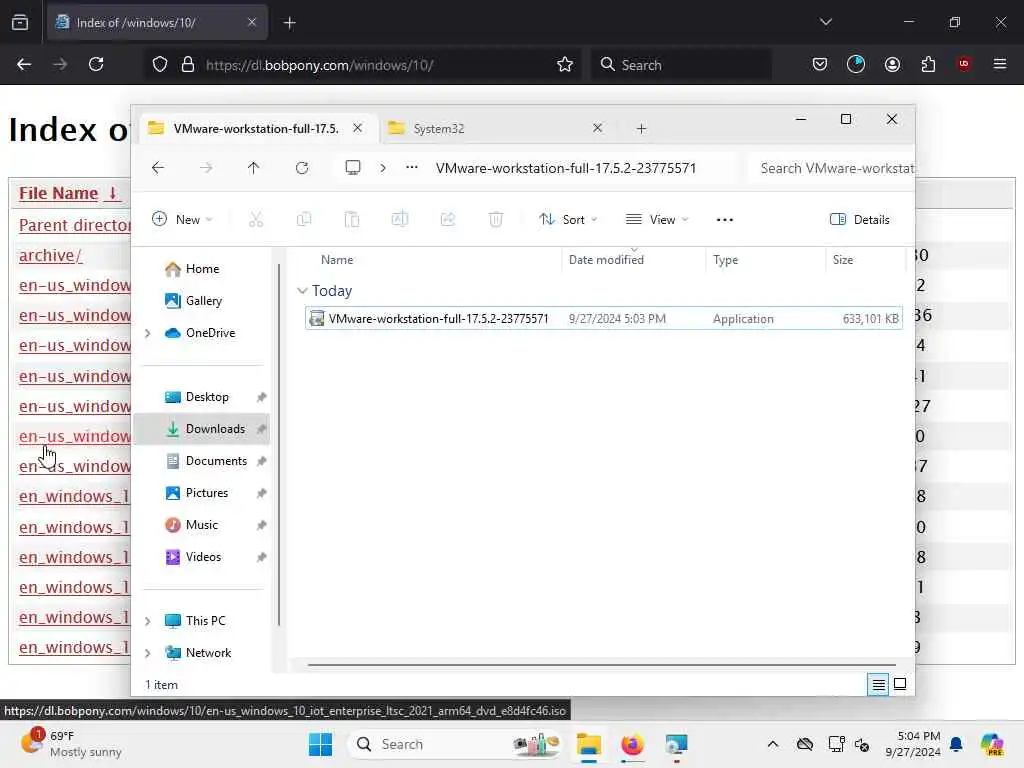Click the Delete trash icon
The height and width of the screenshot is (768, 1024).
496,219
